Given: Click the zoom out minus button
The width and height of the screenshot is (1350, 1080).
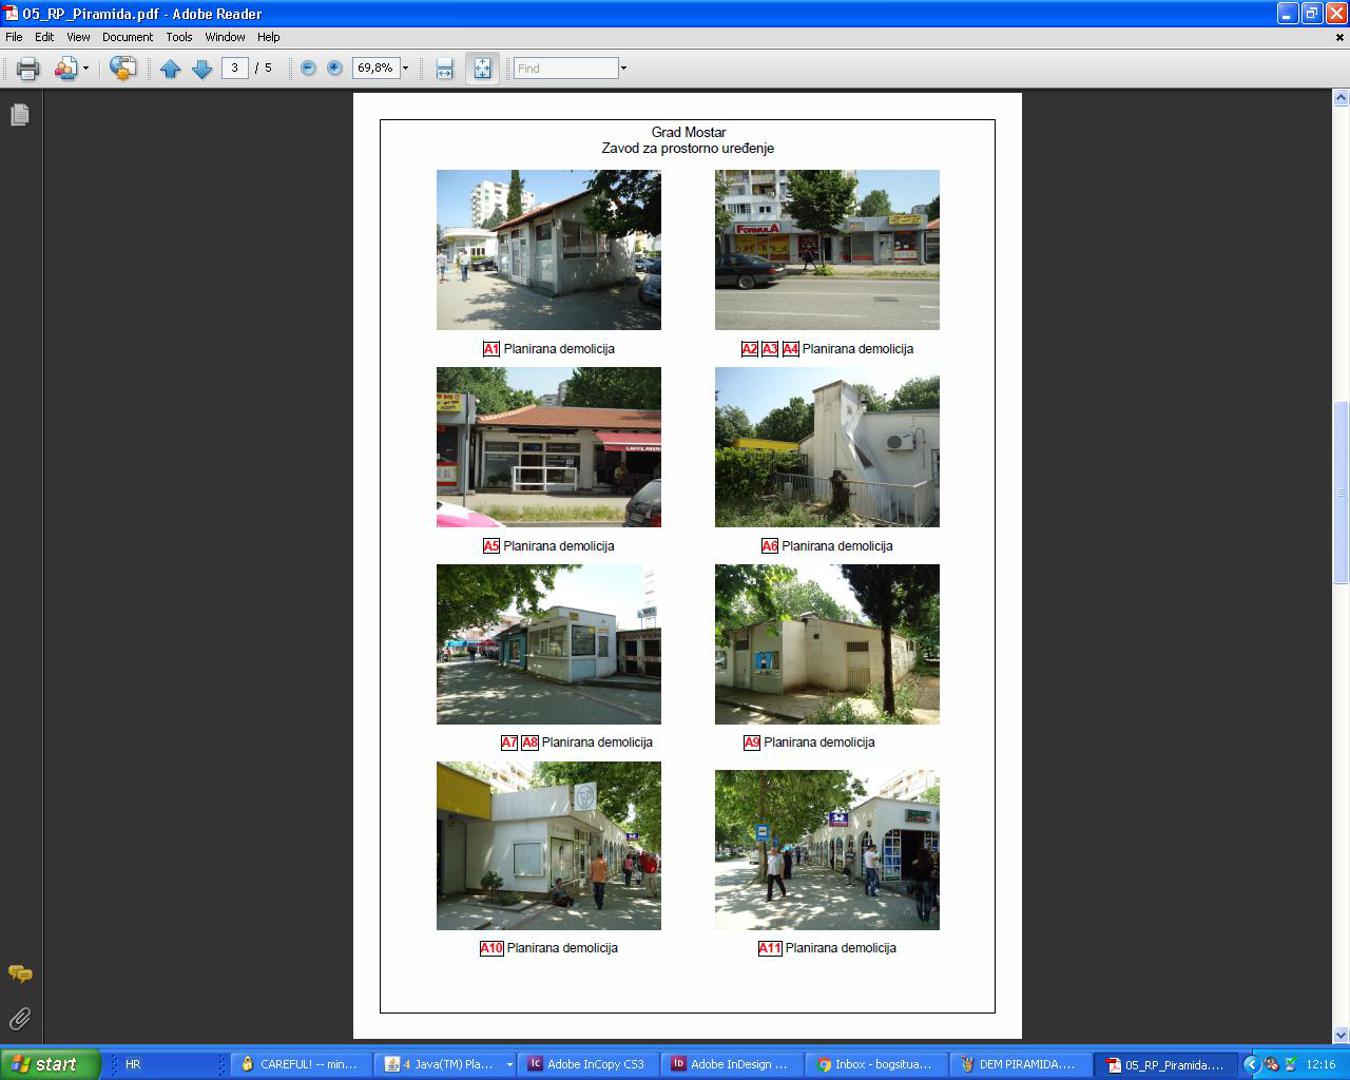Looking at the screenshot, I should click(x=308, y=68).
